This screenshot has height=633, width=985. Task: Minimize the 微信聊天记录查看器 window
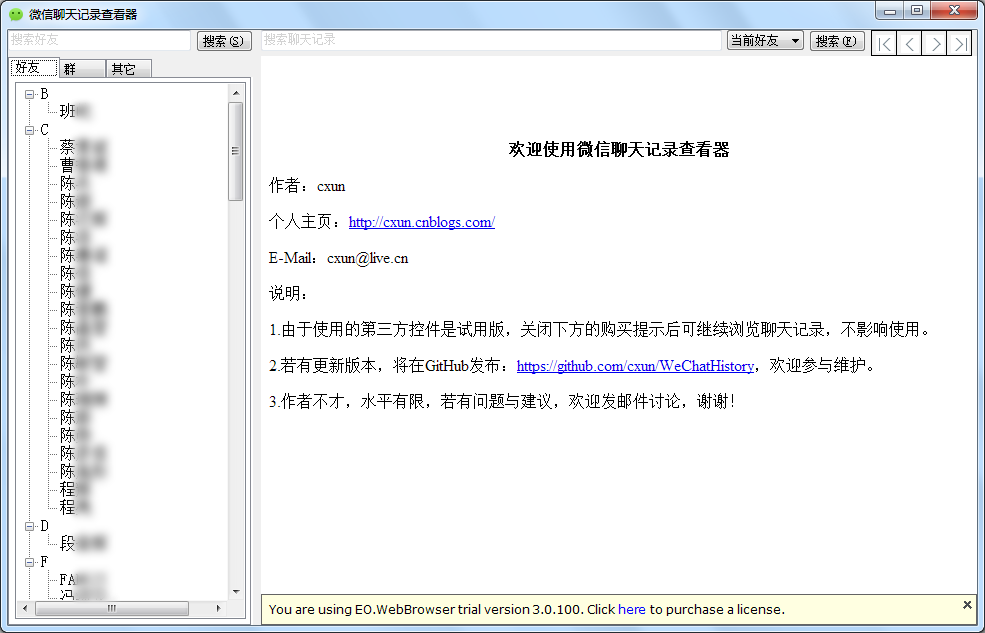click(889, 11)
